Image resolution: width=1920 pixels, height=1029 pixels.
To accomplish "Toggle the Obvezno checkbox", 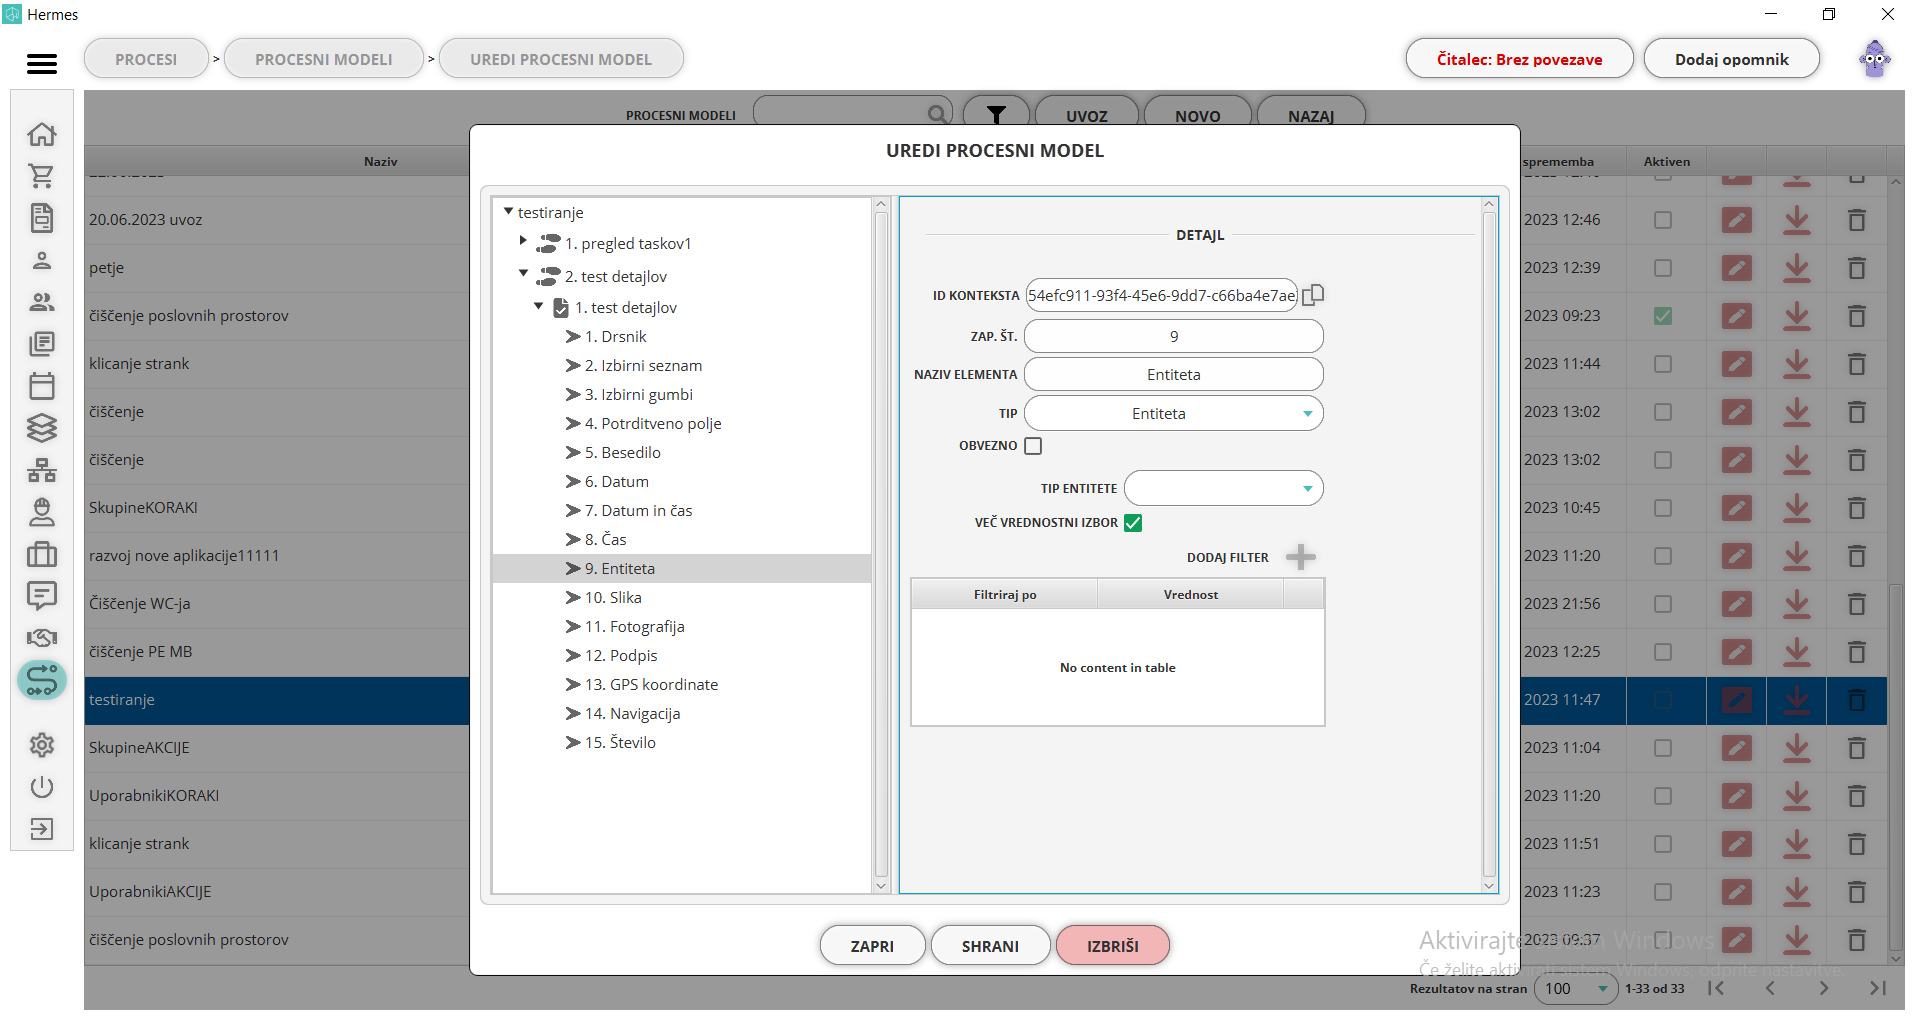I will point(1033,446).
